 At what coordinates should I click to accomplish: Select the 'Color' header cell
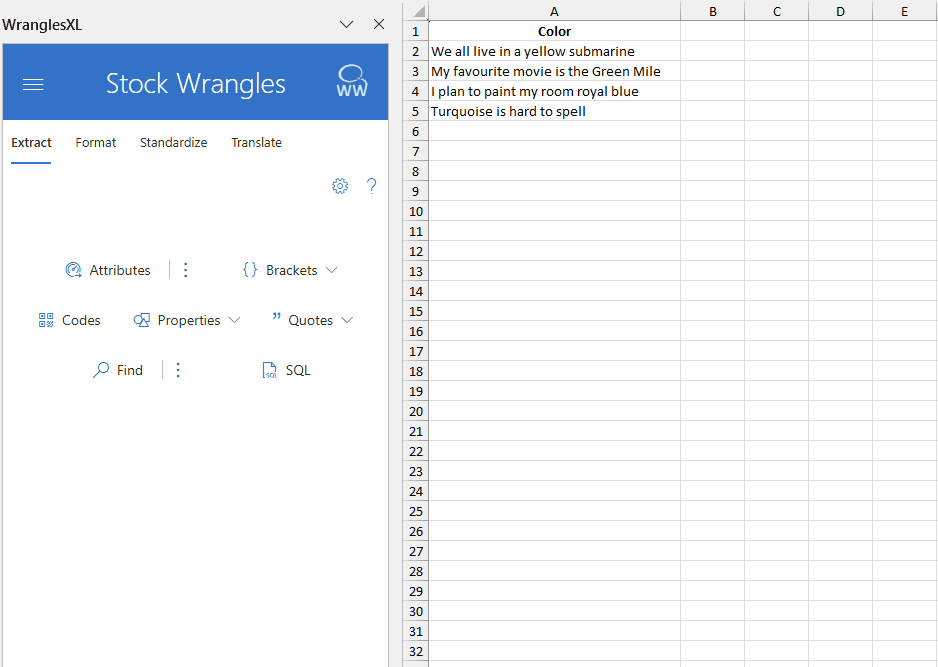pos(554,31)
